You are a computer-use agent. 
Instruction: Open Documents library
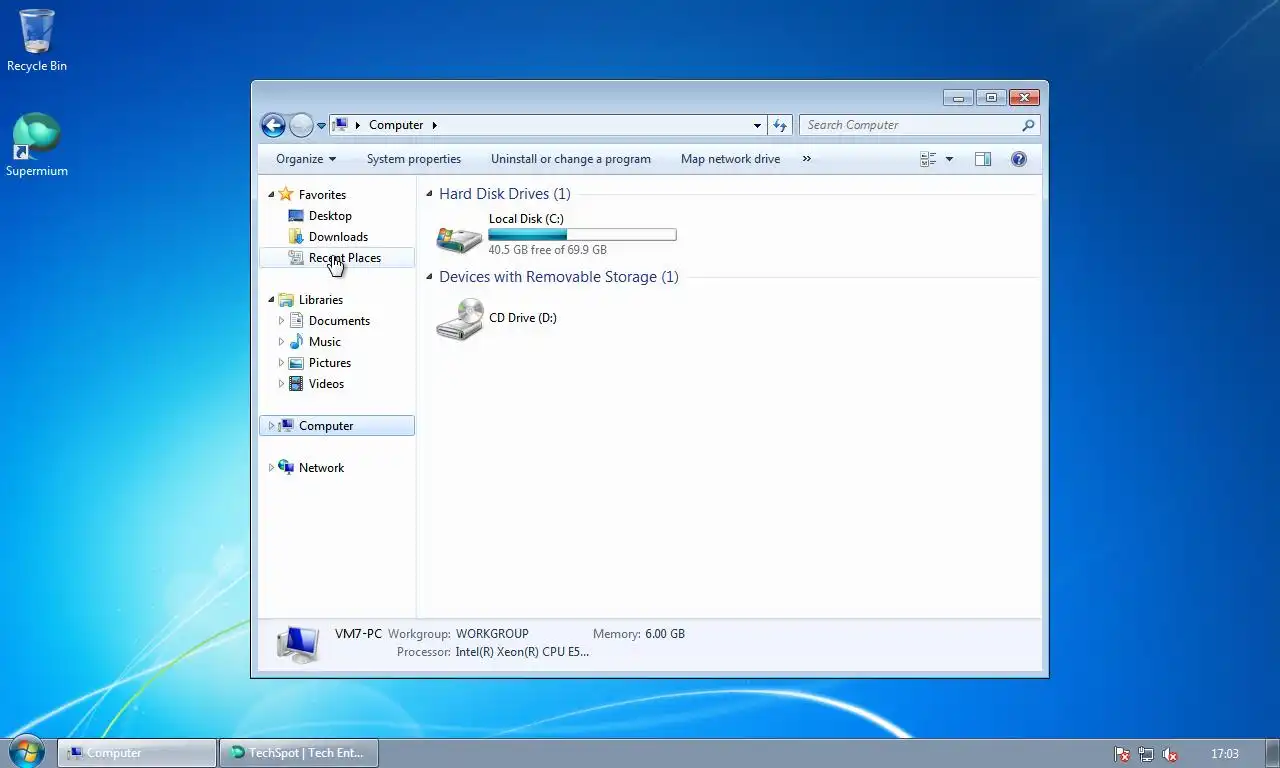pyautogui.click(x=339, y=321)
